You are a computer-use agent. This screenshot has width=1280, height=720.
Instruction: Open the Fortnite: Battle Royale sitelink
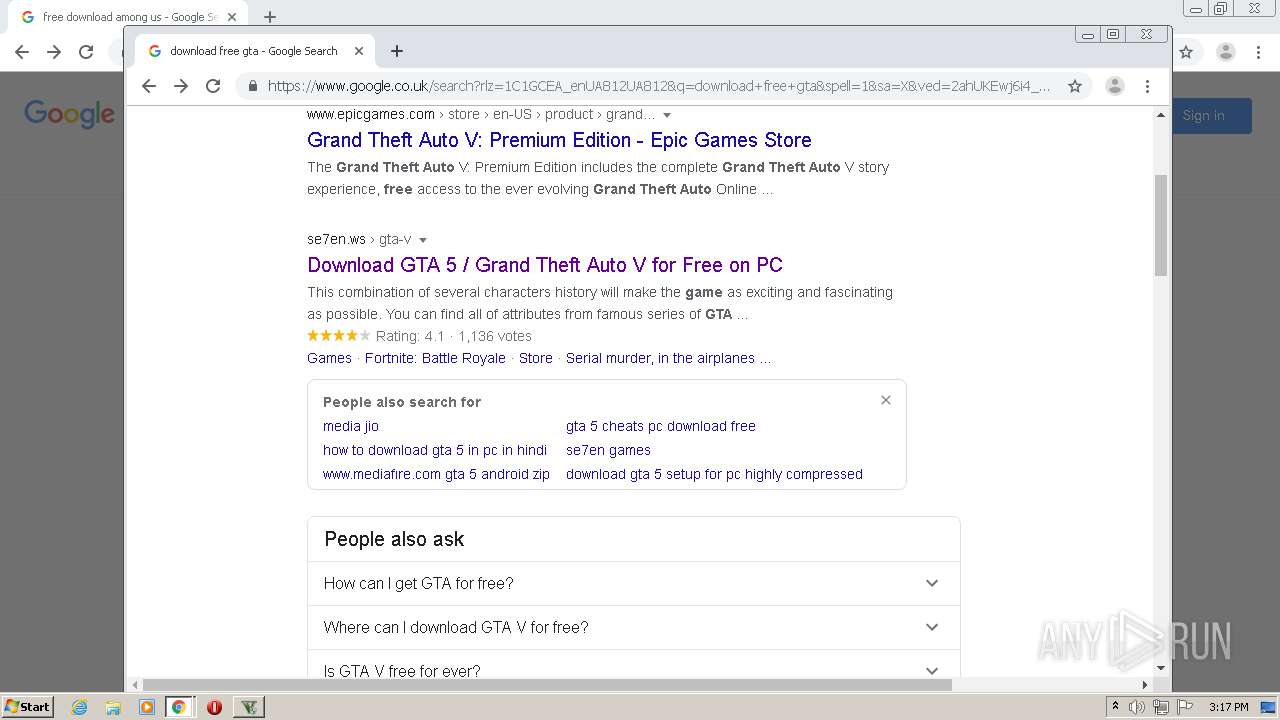tap(435, 358)
